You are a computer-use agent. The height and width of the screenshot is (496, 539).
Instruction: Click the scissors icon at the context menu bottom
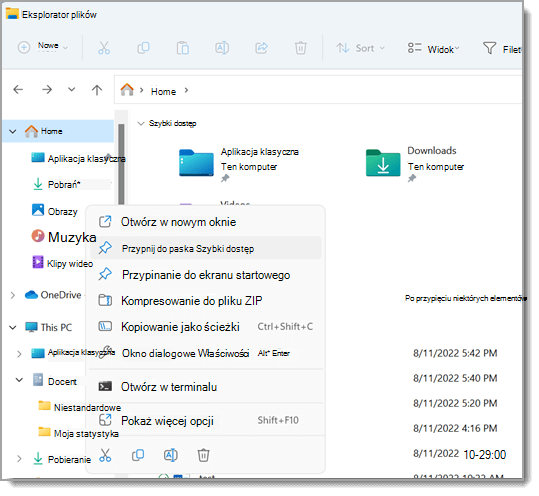pyautogui.click(x=105, y=455)
